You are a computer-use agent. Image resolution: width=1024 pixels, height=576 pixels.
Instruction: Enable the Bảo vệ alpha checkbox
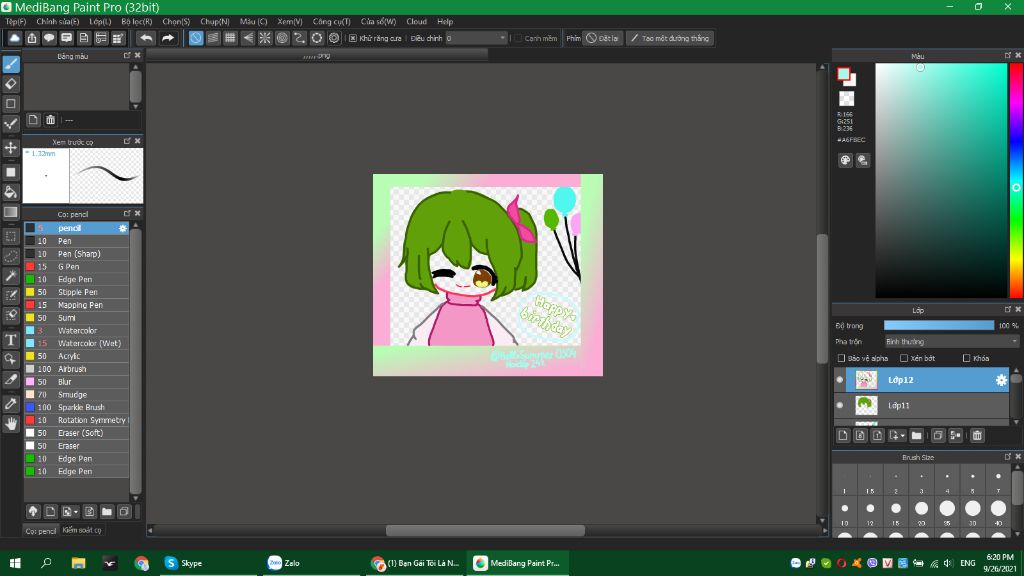[841, 359]
